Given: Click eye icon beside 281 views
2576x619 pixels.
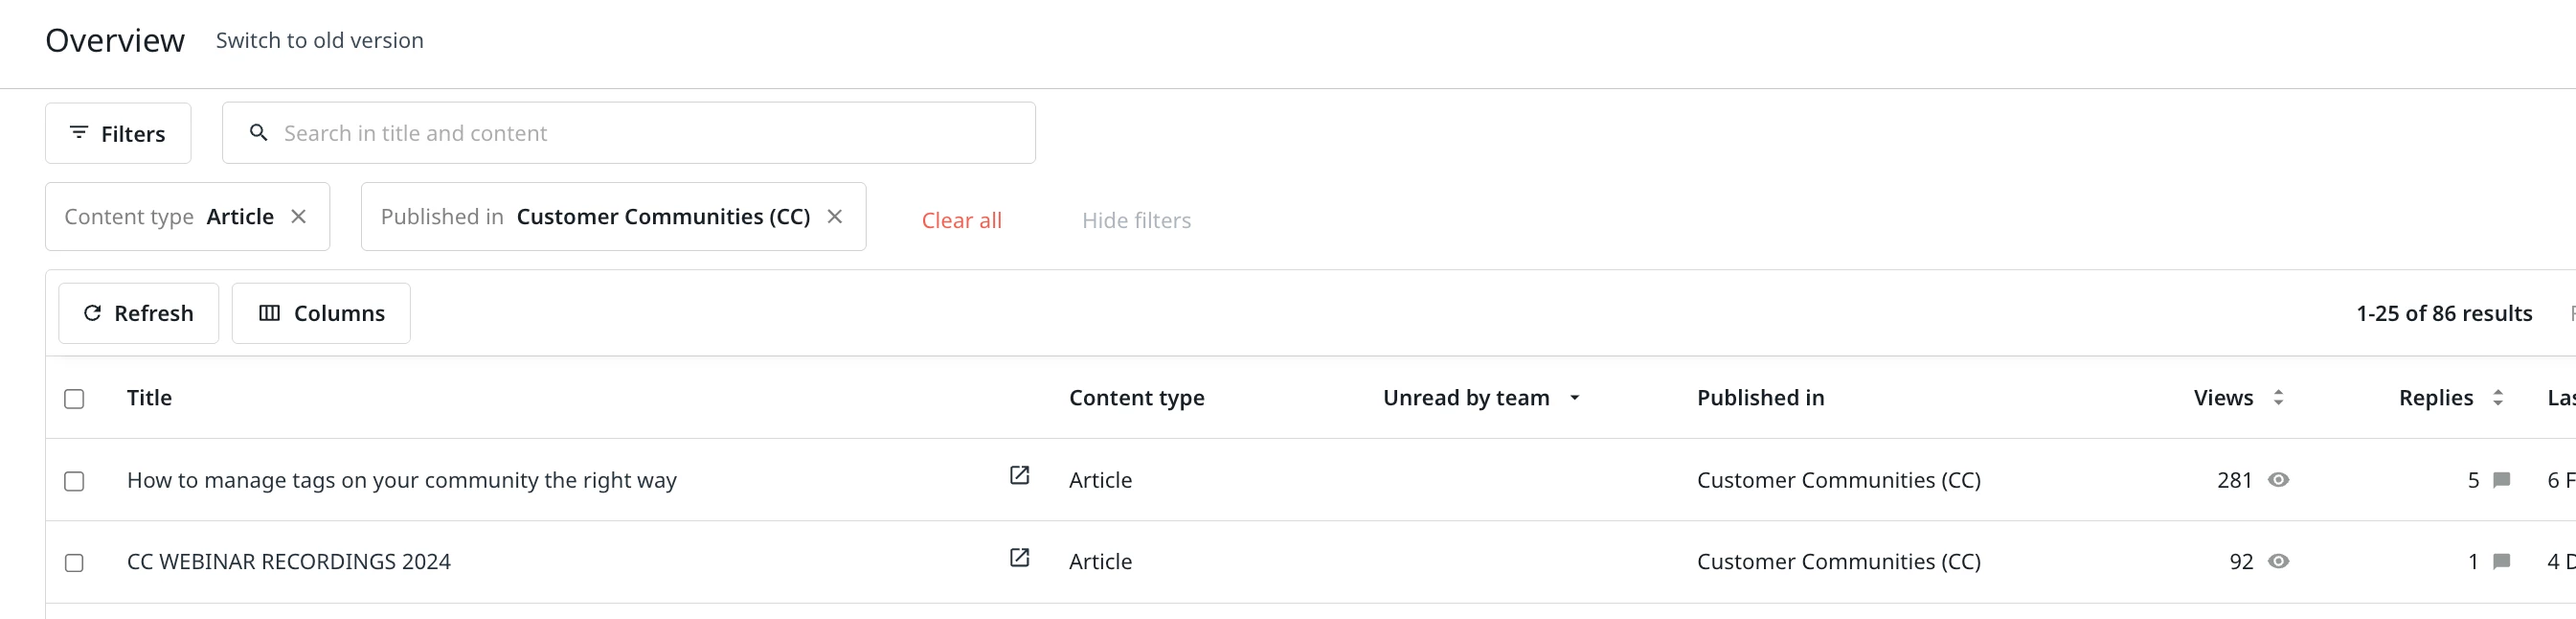Looking at the screenshot, I should click(2278, 479).
